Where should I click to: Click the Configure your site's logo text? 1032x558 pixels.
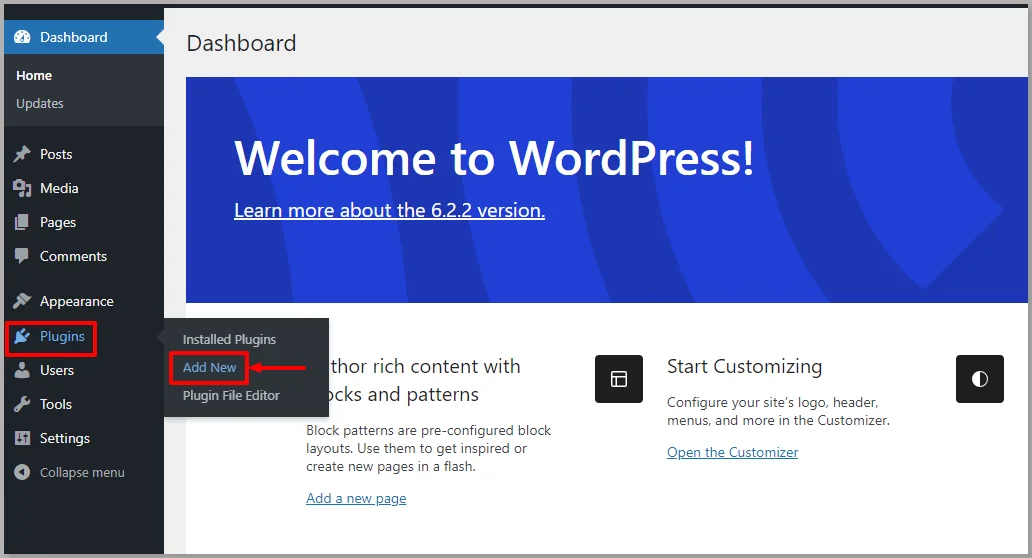tap(779, 411)
